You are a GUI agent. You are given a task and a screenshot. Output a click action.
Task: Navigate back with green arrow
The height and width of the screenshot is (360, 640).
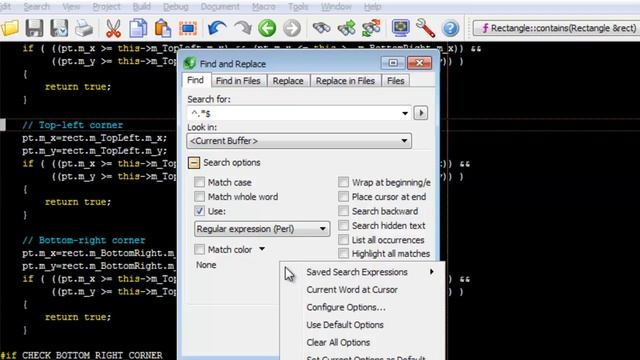[267, 28]
